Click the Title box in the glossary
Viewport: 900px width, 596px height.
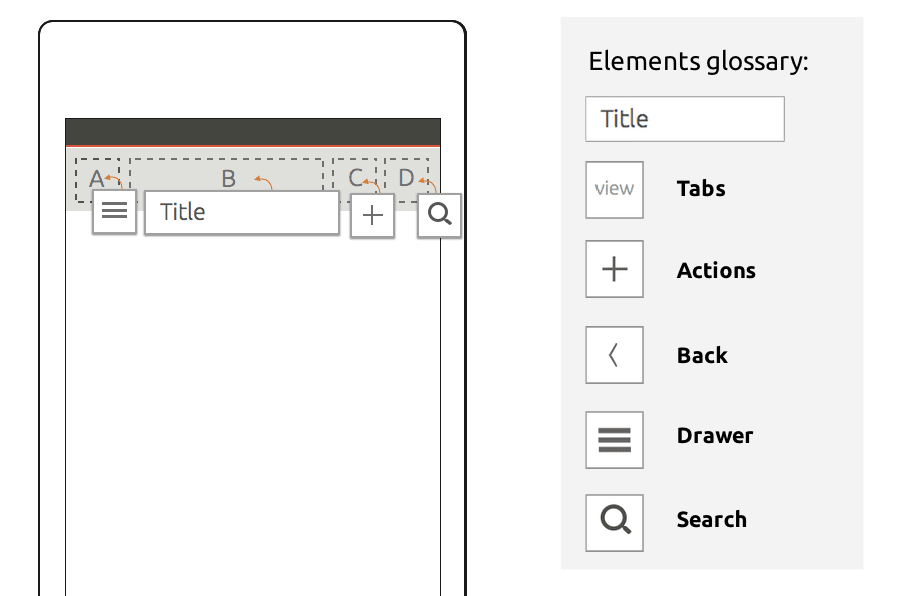(x=684, y=119)
